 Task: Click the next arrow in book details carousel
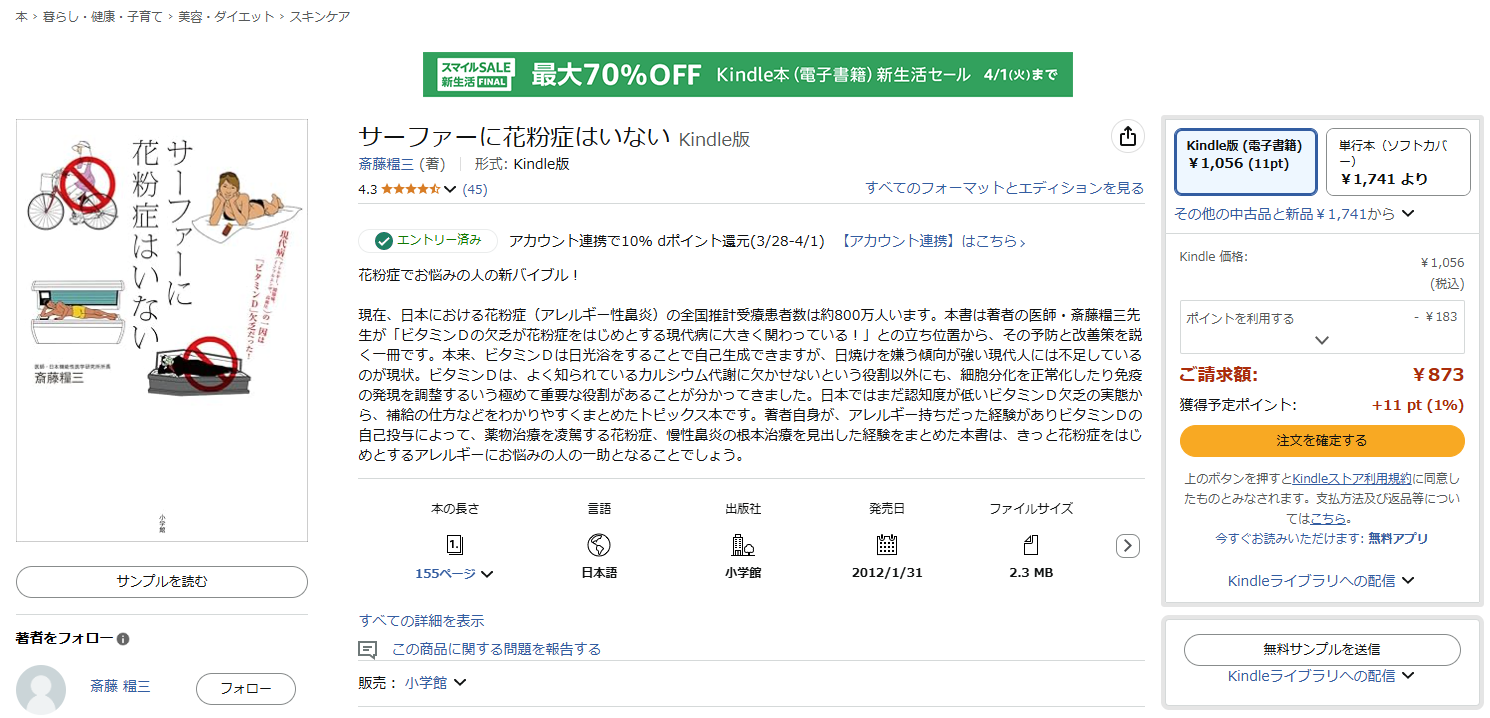(x=1127, y=546)
